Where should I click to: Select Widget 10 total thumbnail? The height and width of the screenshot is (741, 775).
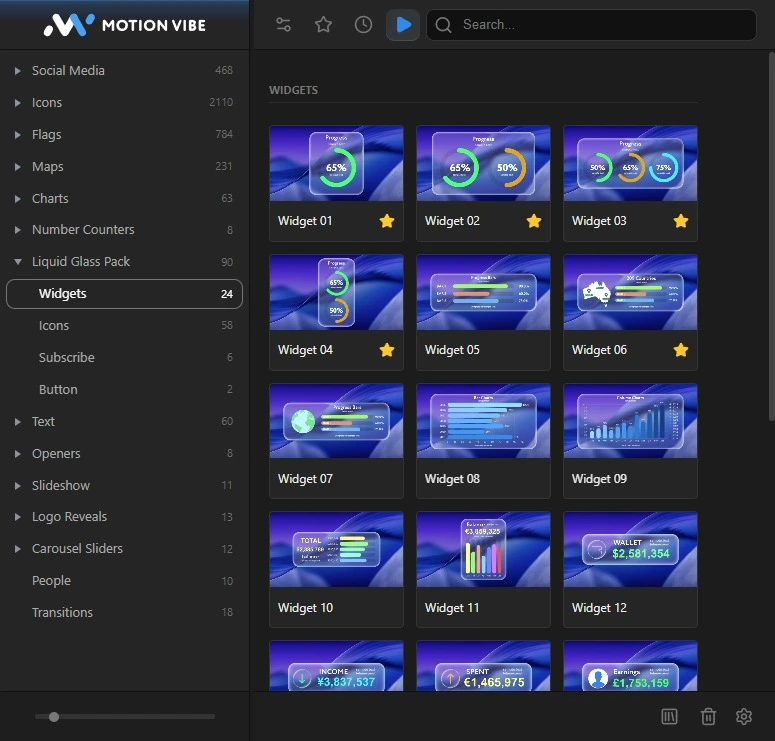336,550
